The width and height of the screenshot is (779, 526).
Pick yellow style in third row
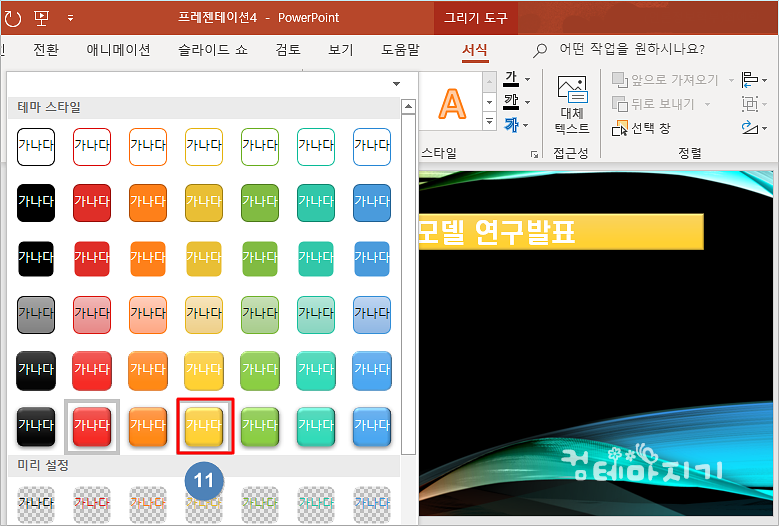tap(204, 259)
